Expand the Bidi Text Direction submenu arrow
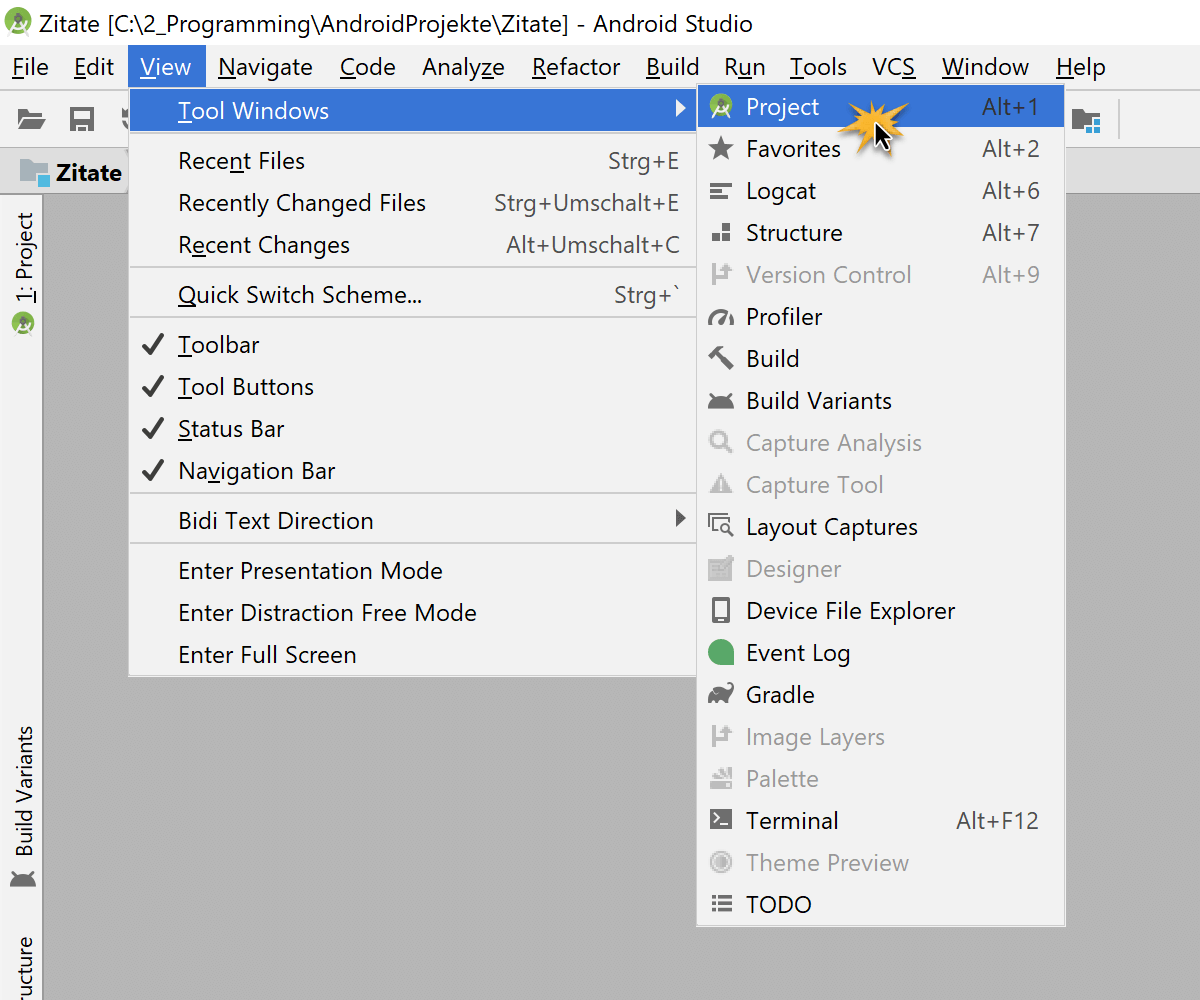Screen dimensions: 1200x1000 pos(681,518)
